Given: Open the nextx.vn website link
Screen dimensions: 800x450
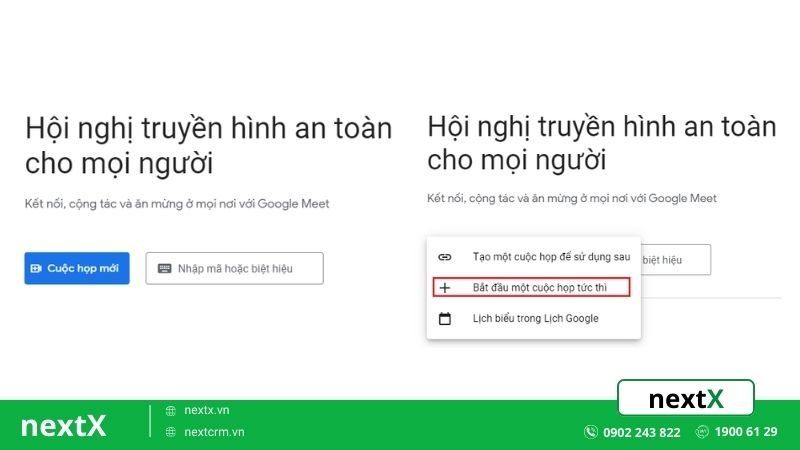Looking at the screenshot, I should point(207,410).
